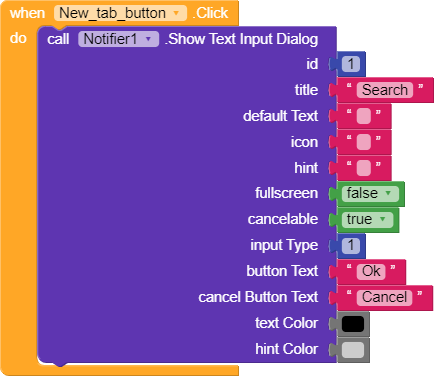Edit the input Type number field
The height and width of the screenshot is (376, 434).
pos(351,246)
